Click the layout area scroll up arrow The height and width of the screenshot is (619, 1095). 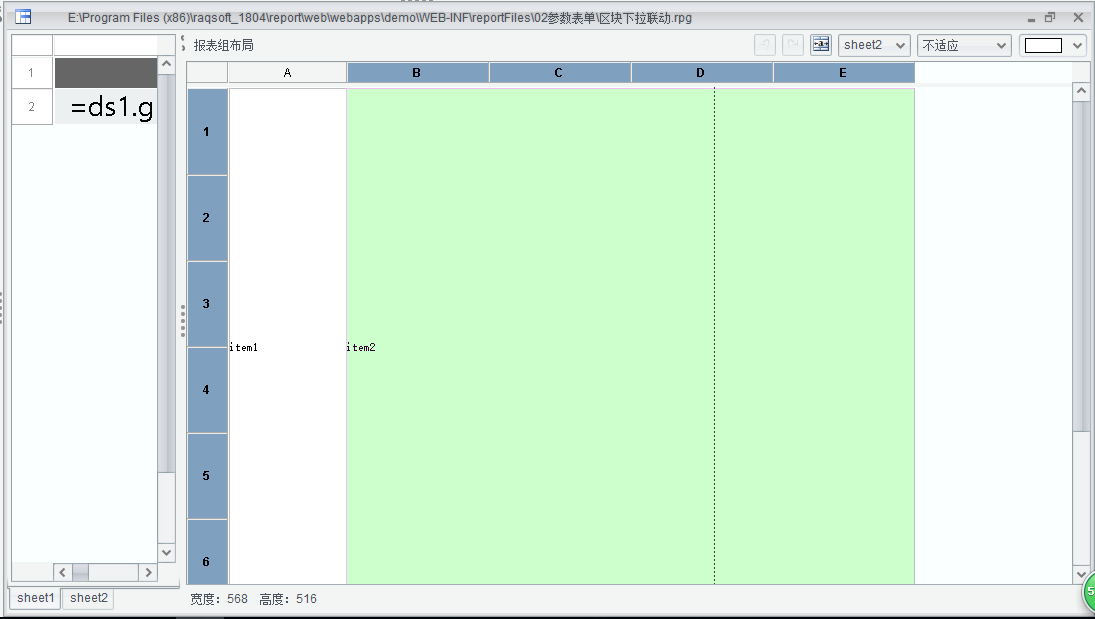[1081, 91]
